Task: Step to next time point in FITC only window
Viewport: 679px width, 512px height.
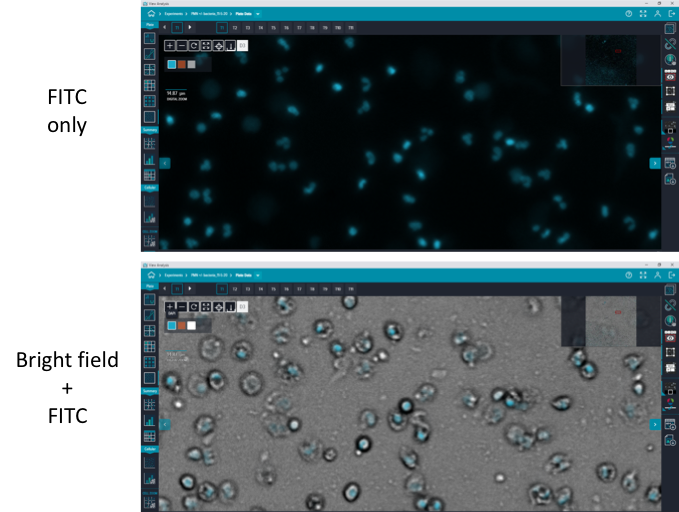Action: pos(190,27)
